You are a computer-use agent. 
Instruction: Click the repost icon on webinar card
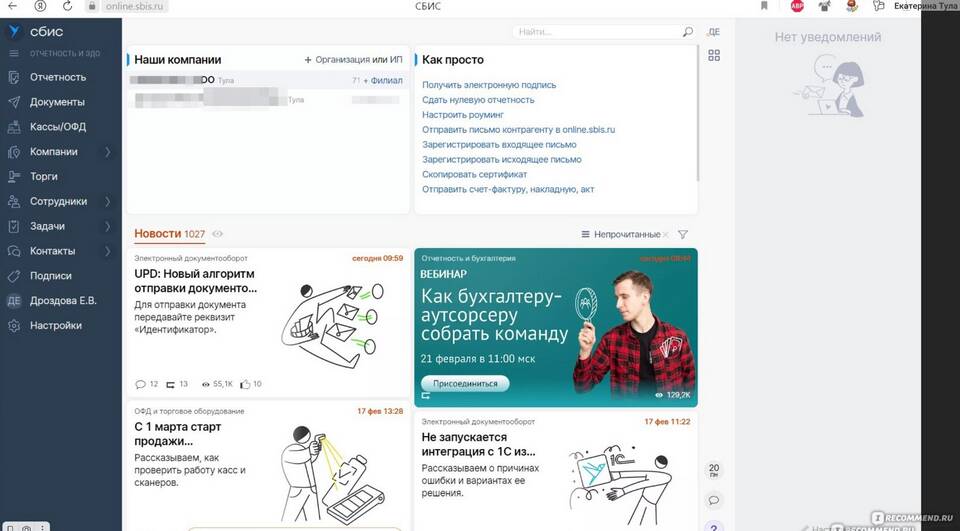pyautogui.click(x=426, y=396)
